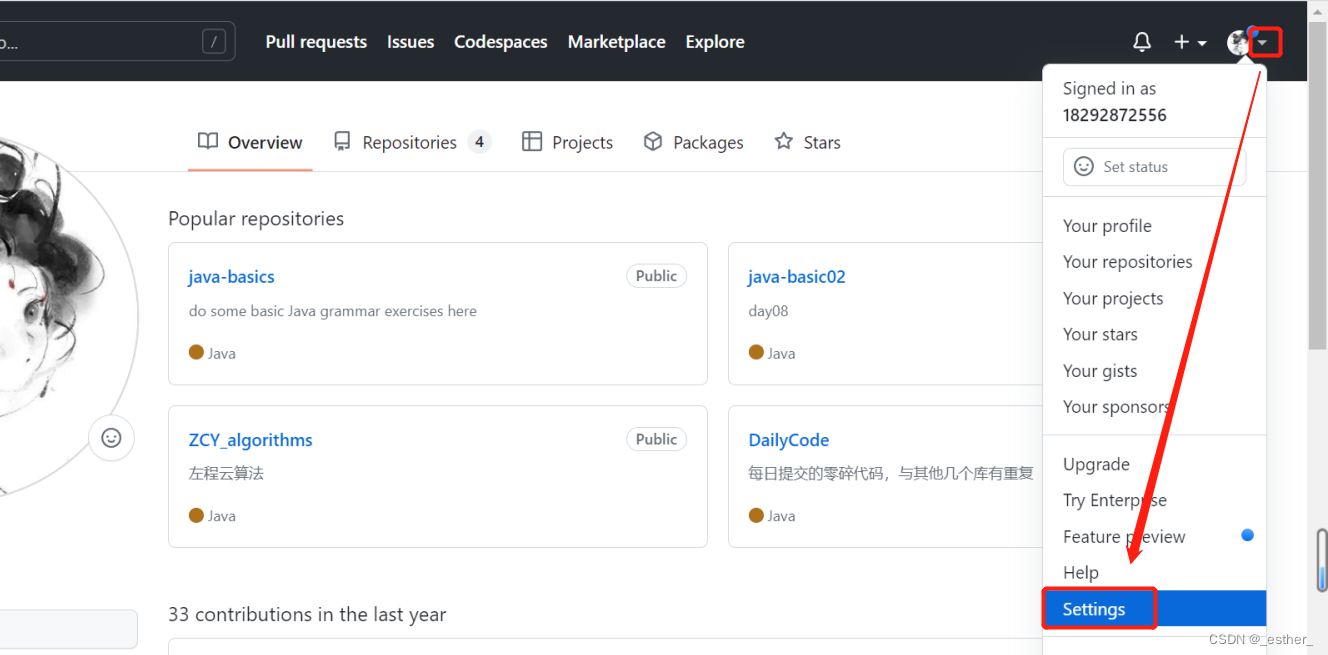Open the java-basics repository
1328x655 pixels.
tap(231, 277)
